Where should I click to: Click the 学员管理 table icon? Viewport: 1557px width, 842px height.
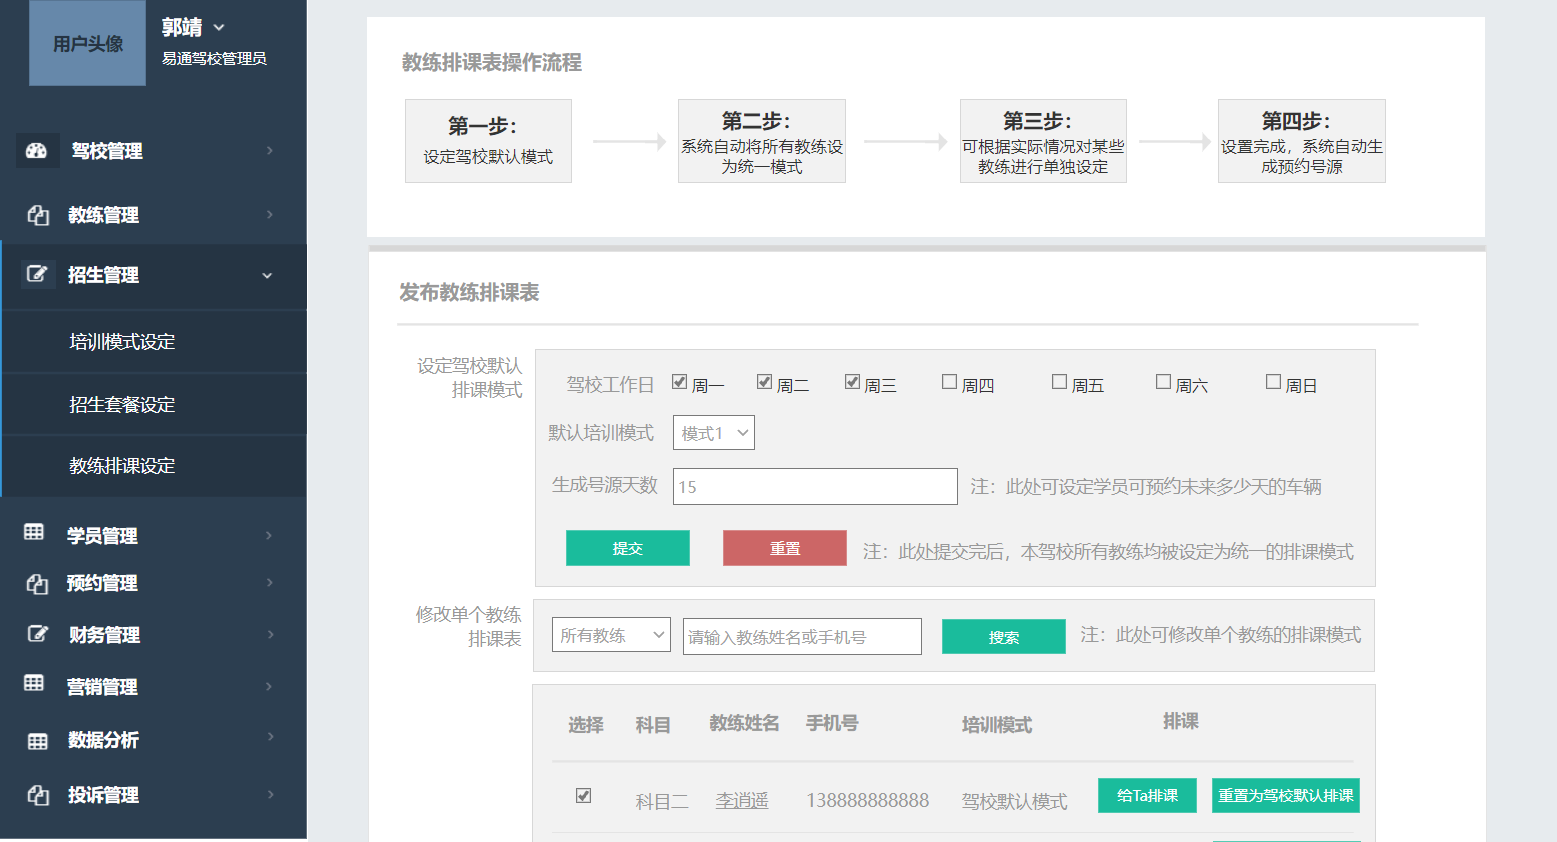pos(34,532)
